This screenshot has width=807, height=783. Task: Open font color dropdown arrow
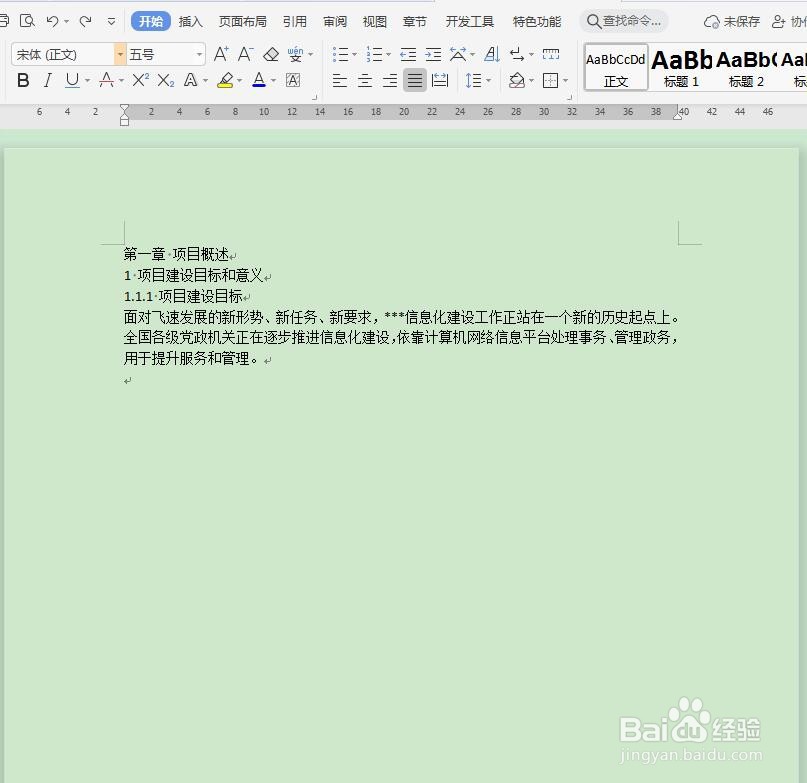coord(273,81)
